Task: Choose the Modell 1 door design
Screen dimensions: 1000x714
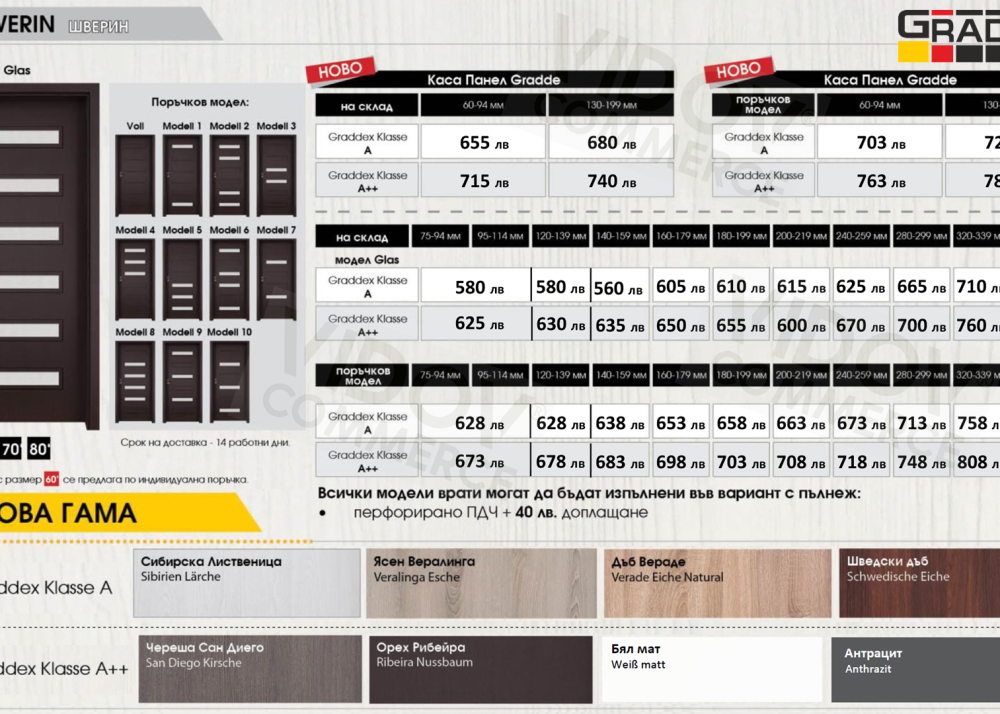Action: pos(182,175)
